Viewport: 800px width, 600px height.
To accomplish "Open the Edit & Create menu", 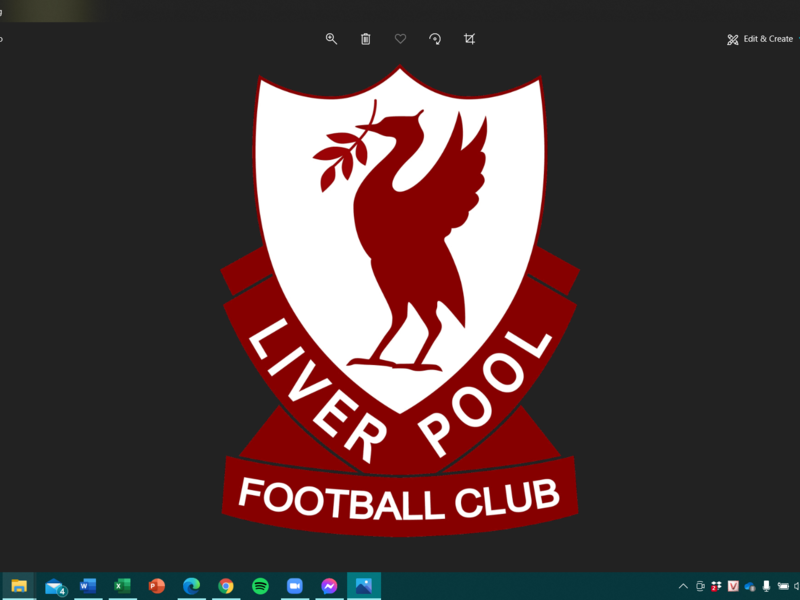I will click(x=760, y=39).
